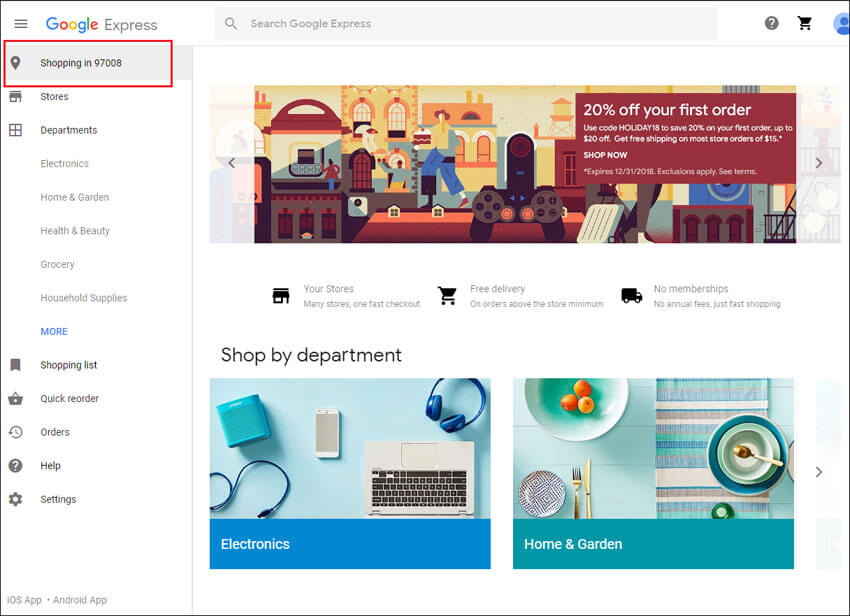
Task: Click the Free delivery text
Action: (x=498, y=289)
